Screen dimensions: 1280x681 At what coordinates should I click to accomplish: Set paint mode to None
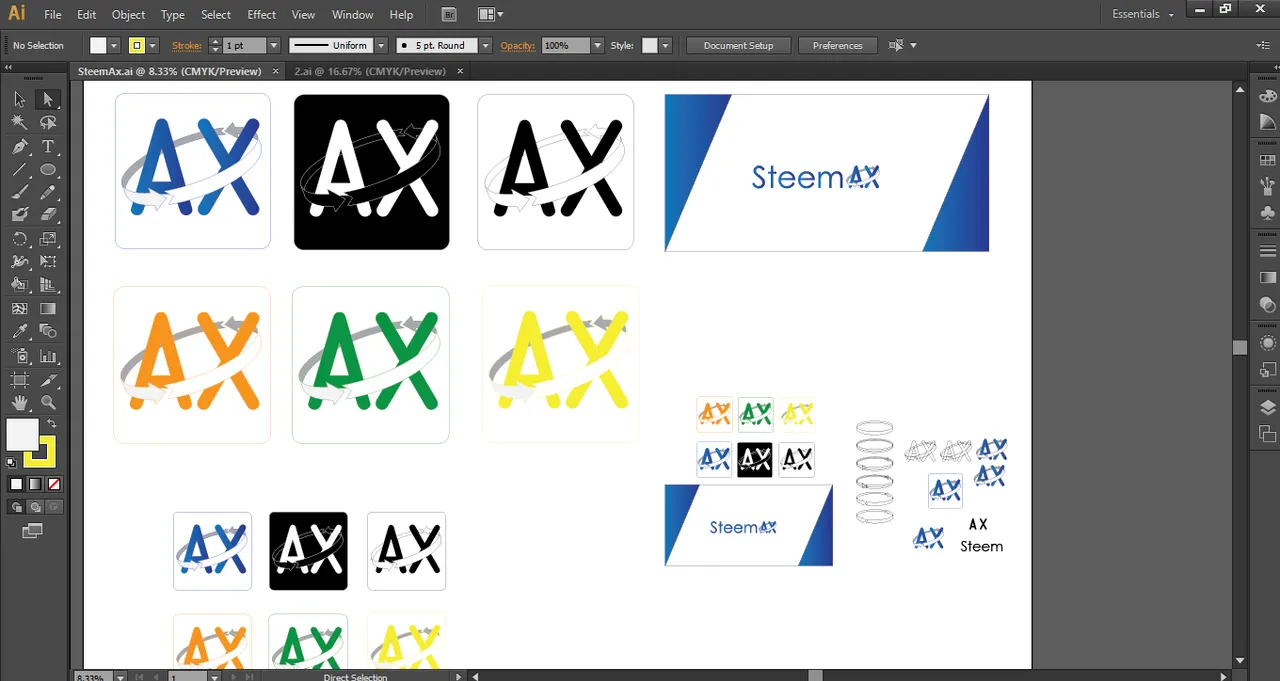coord(54,484)
